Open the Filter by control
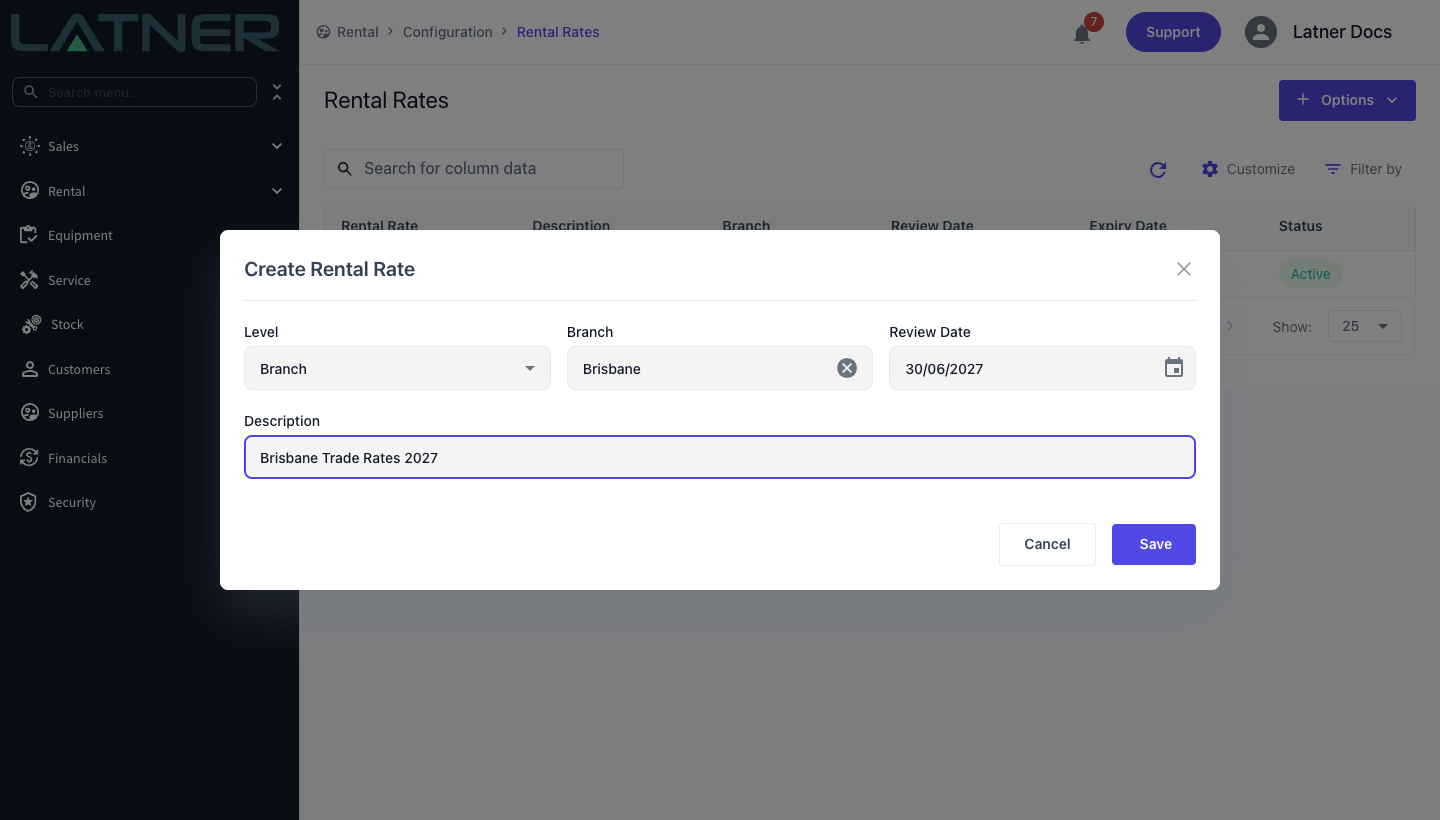 pos(1363,169)
